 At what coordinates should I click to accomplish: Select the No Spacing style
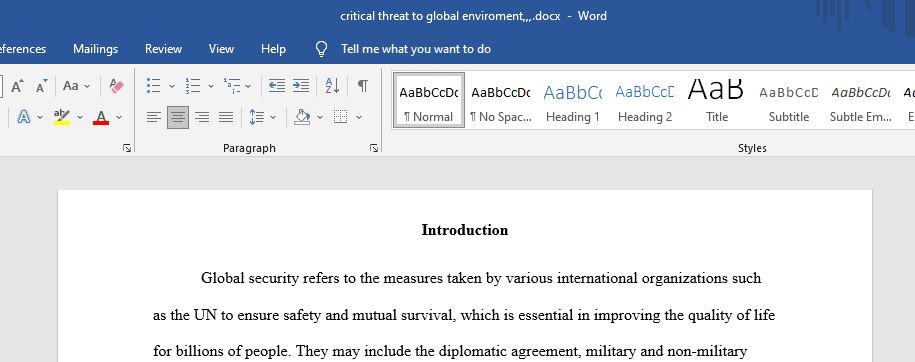501,99
